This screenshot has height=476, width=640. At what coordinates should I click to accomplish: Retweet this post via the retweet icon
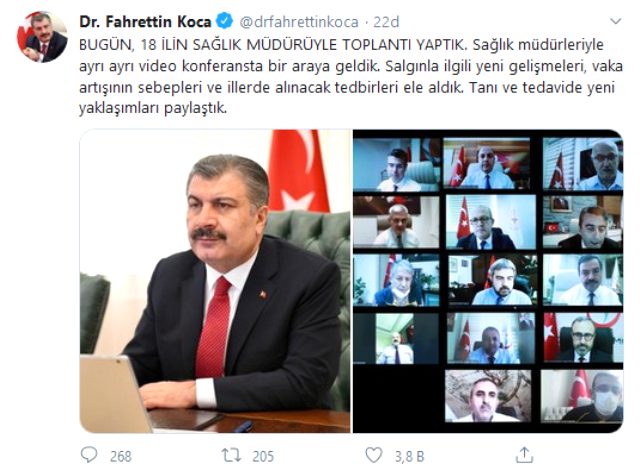point(231,455)
